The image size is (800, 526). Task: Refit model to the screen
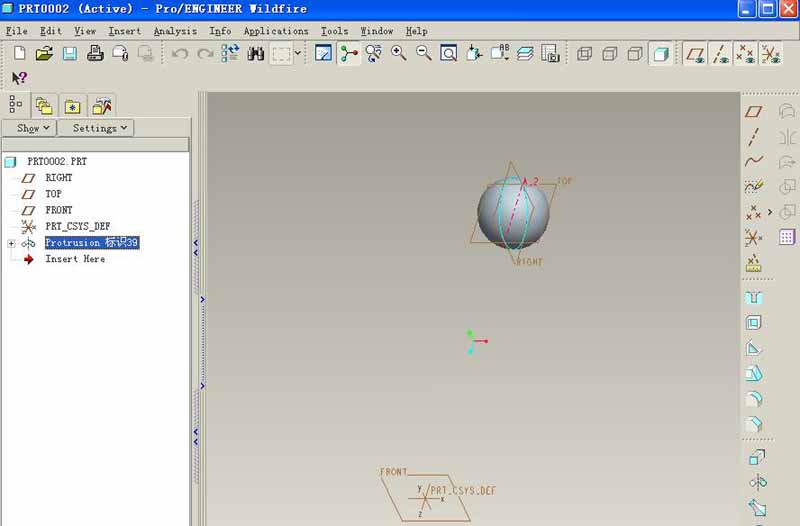point(448,53)
